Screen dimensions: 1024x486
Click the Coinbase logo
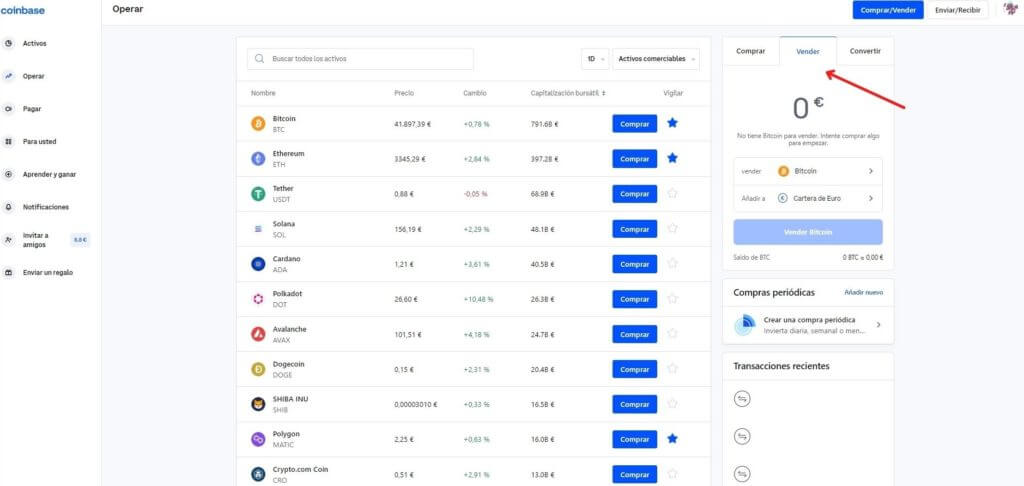pyautogui.click(x=23, y=10)
